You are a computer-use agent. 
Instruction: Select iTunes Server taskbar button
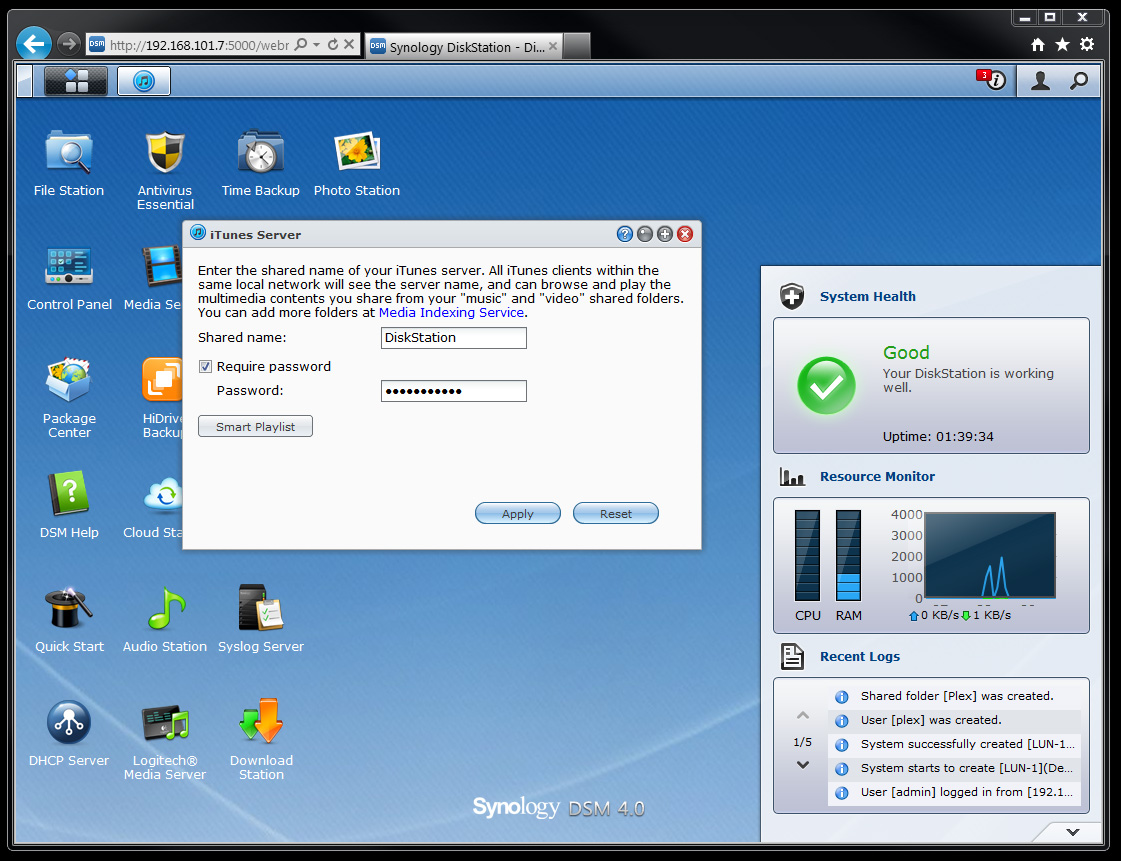pos(144,81)
